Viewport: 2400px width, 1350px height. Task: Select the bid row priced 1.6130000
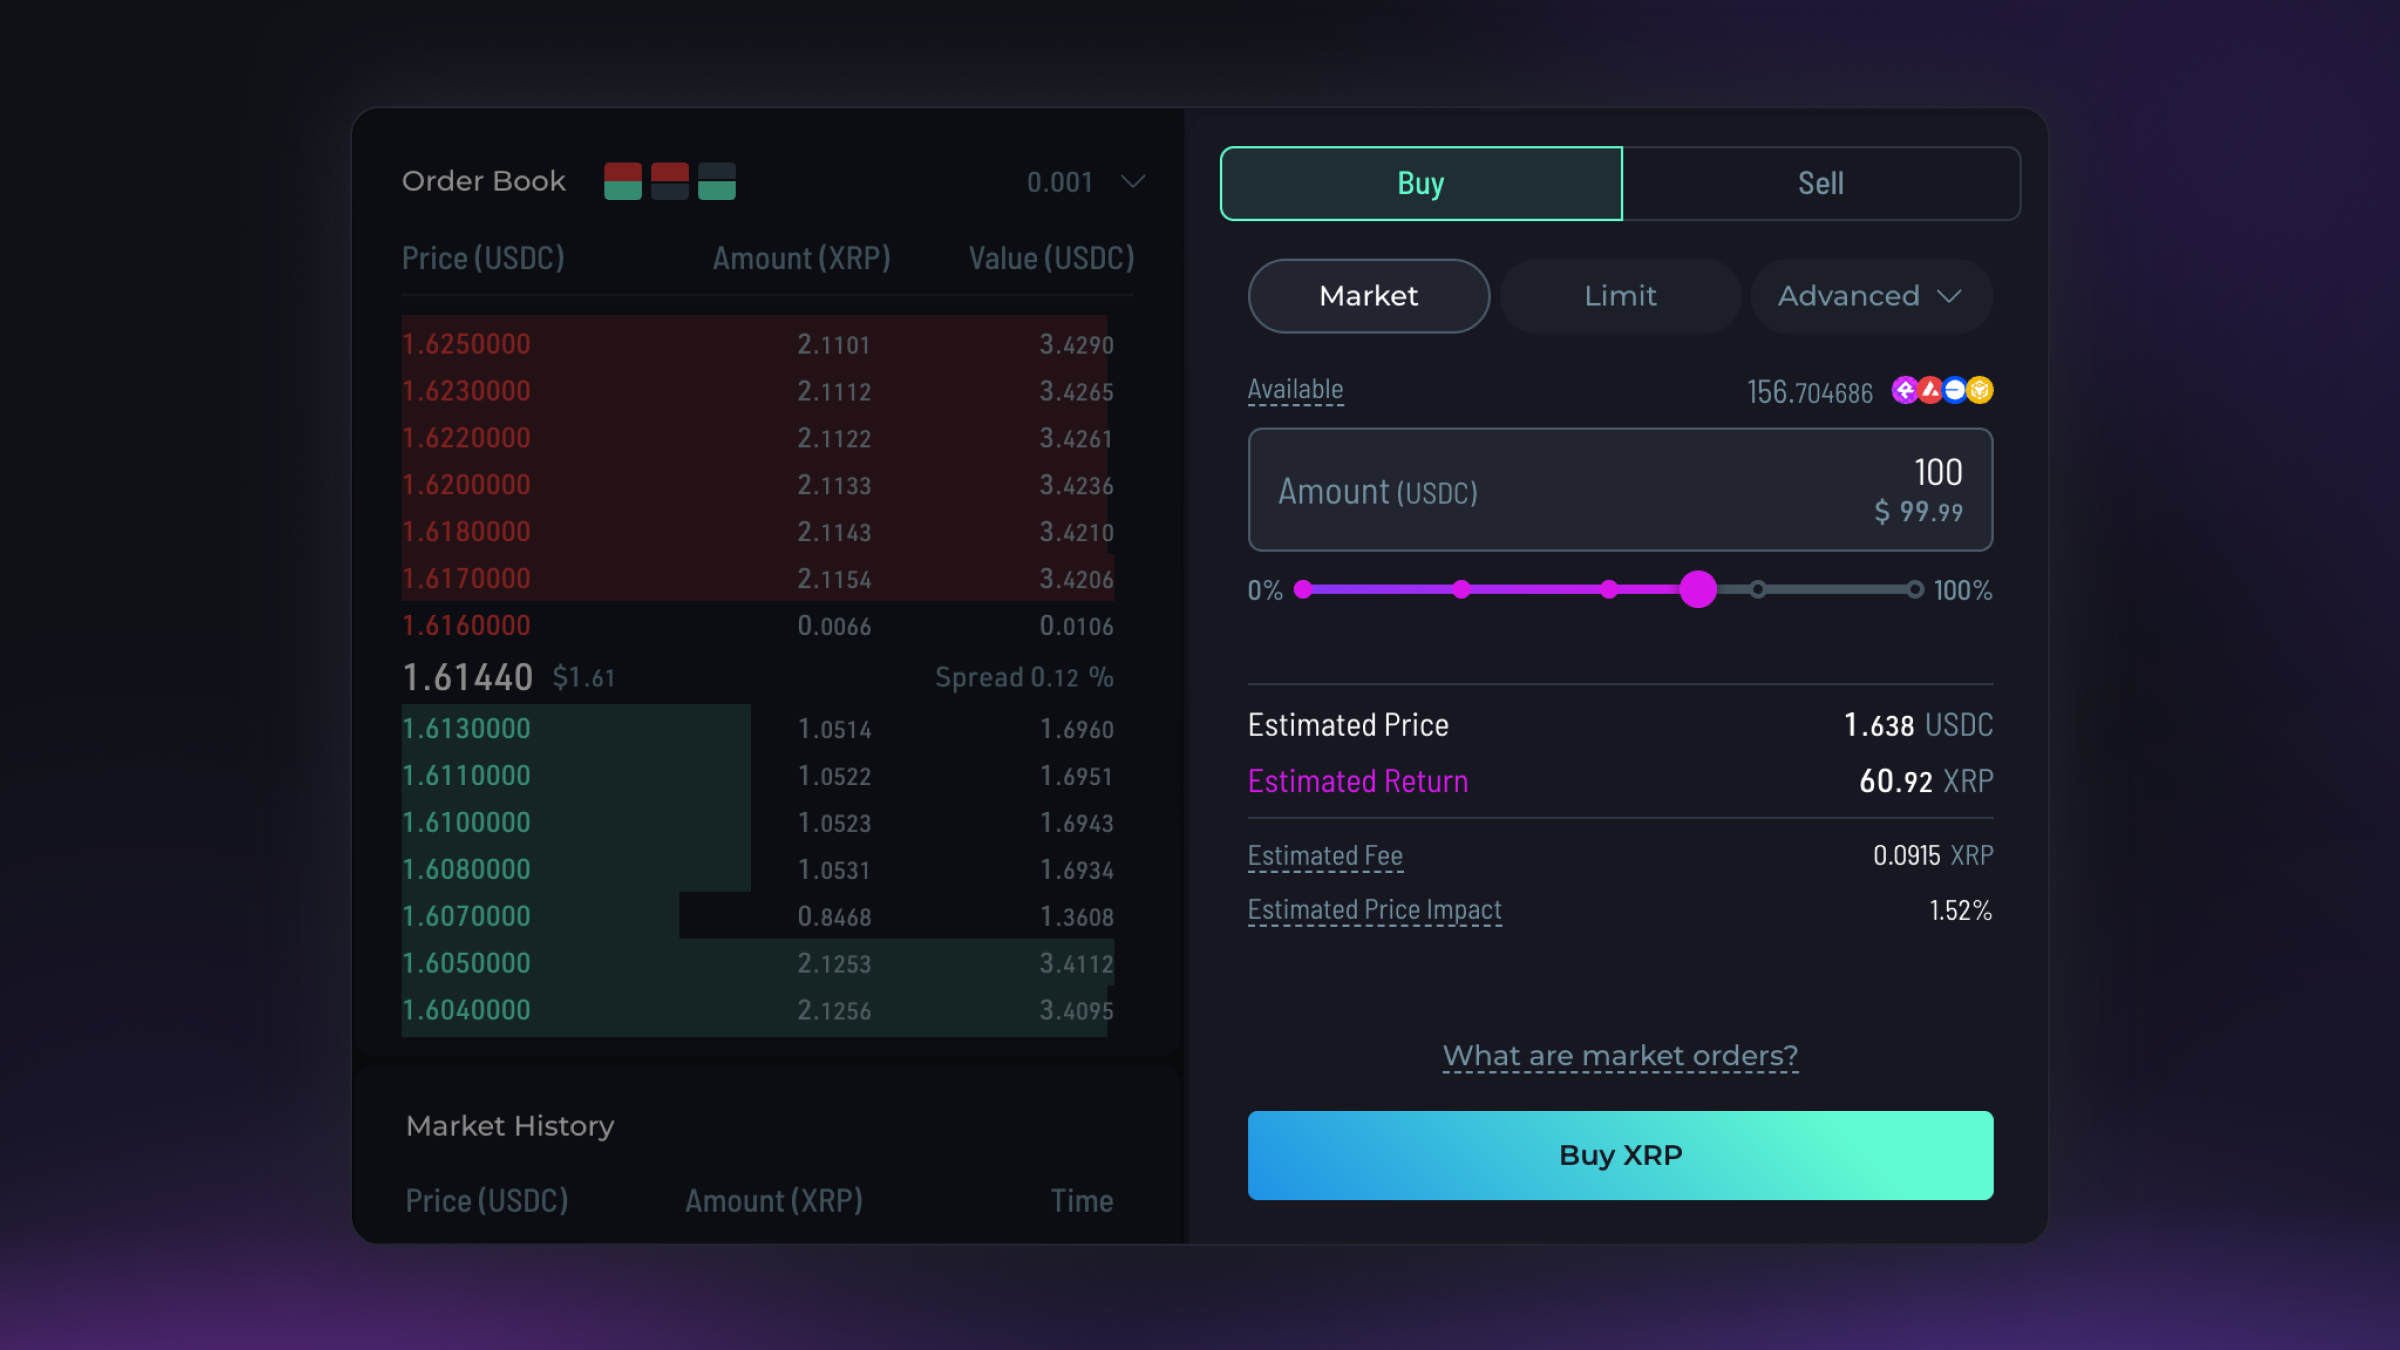click(758, 729)
